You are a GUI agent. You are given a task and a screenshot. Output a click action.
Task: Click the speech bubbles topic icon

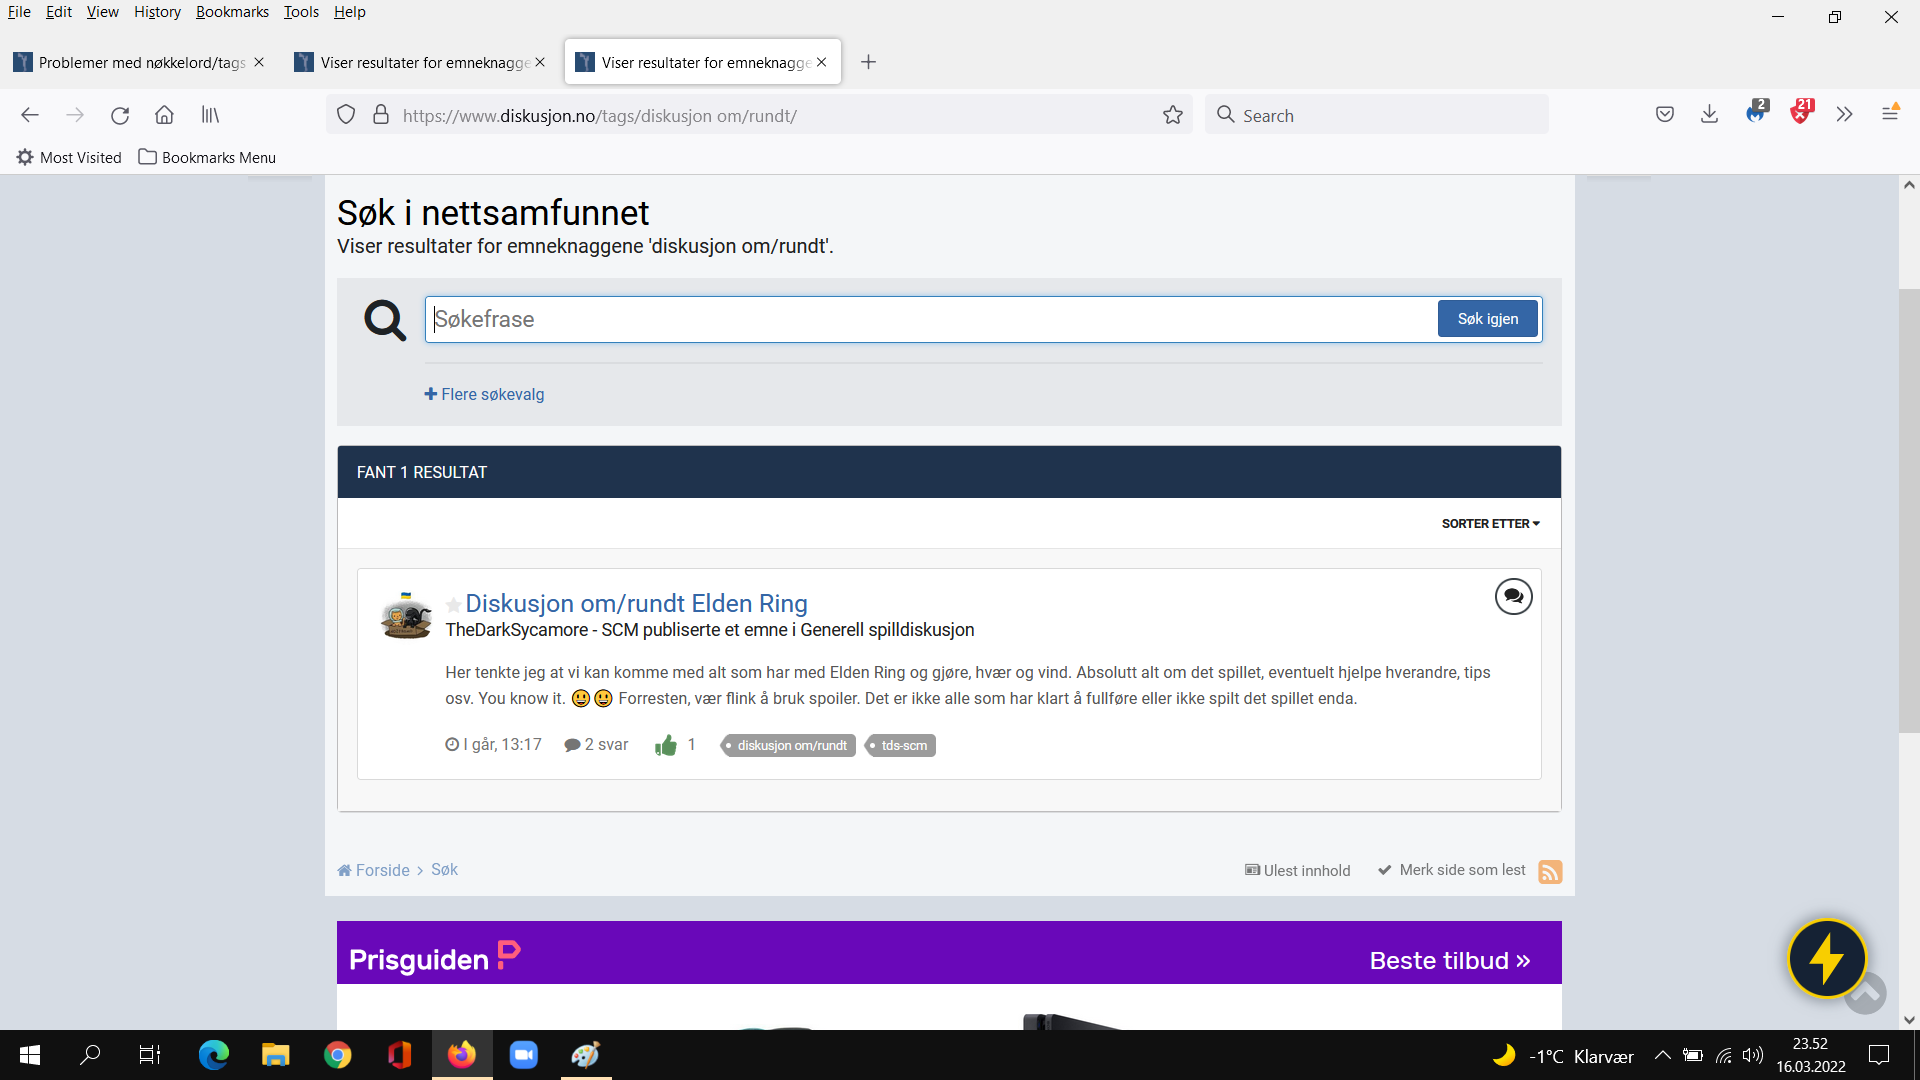coord(1514,597)
